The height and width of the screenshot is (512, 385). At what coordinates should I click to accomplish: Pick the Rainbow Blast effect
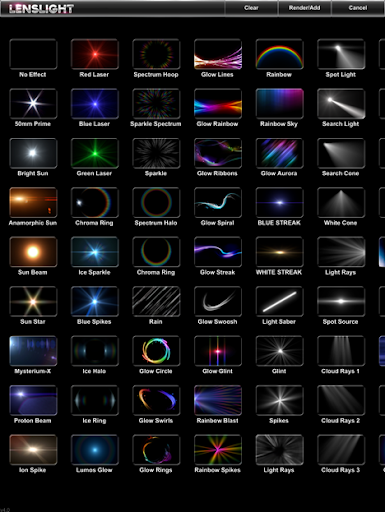click(x=218, y=400)
